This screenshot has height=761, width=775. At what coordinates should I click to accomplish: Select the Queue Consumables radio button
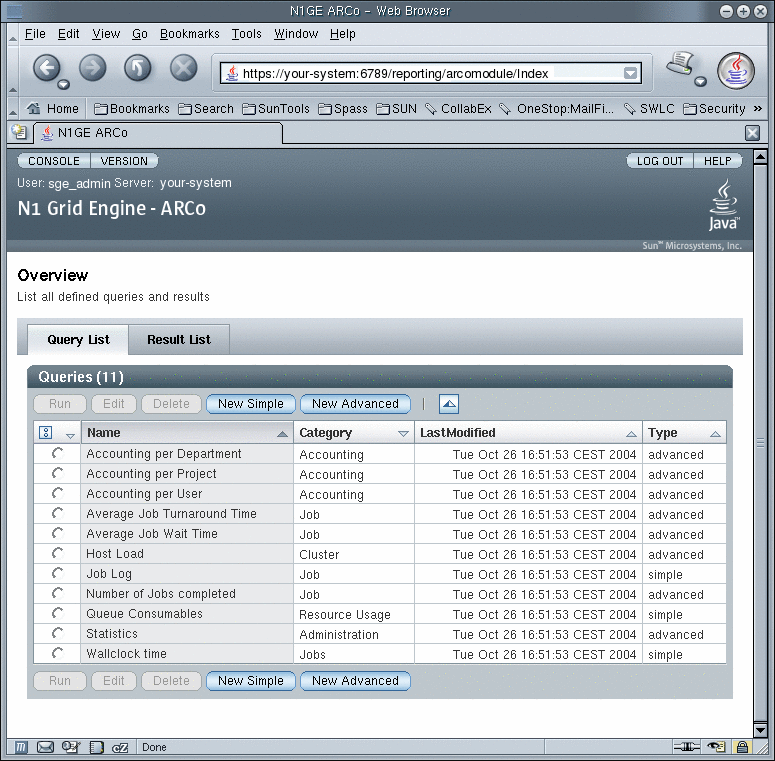(58, 613)
